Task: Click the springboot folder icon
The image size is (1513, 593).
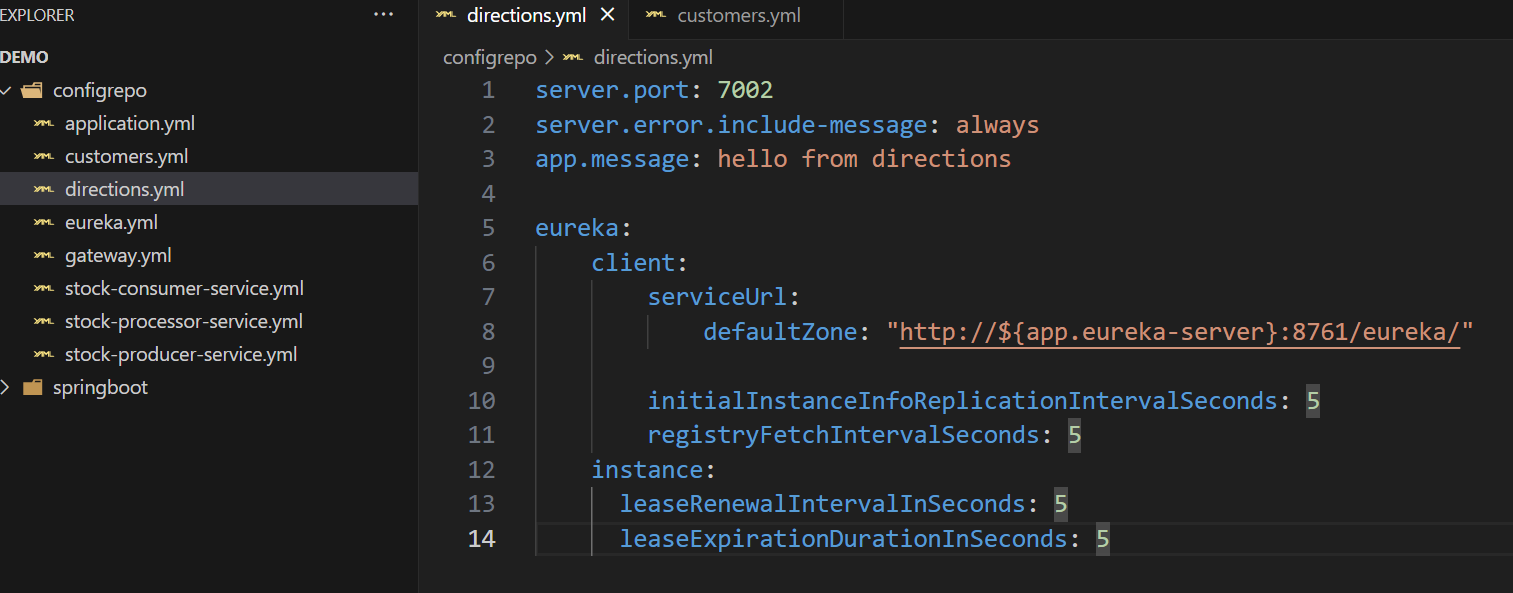Action: (32, 388)
